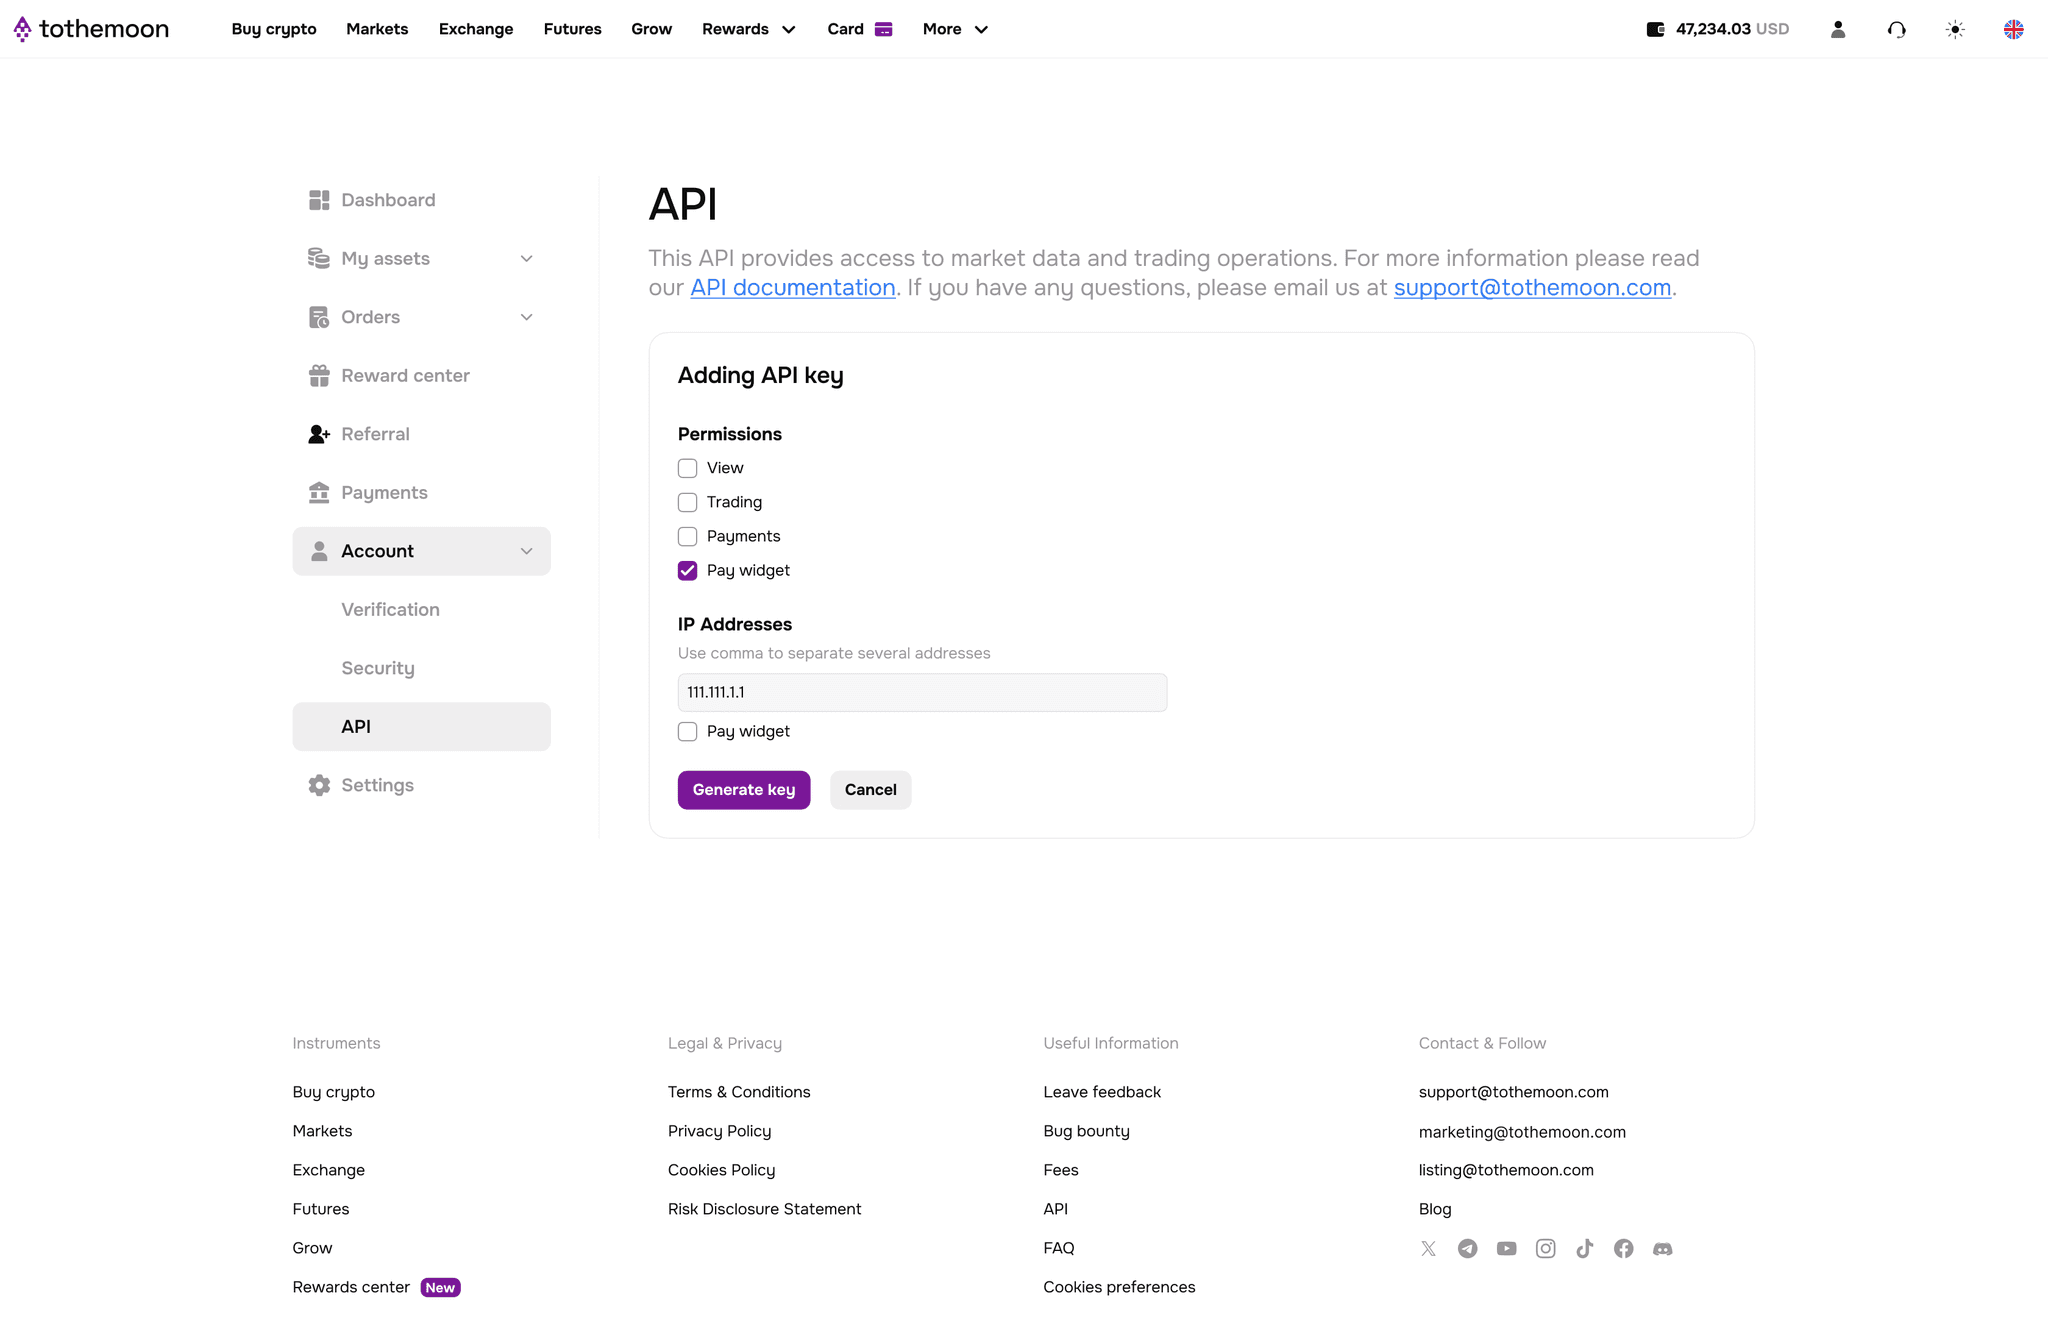Go to the Markets nav item
Image resolution: width=2048 pixels, height=1317 pixels.
(x=377, y=29)
